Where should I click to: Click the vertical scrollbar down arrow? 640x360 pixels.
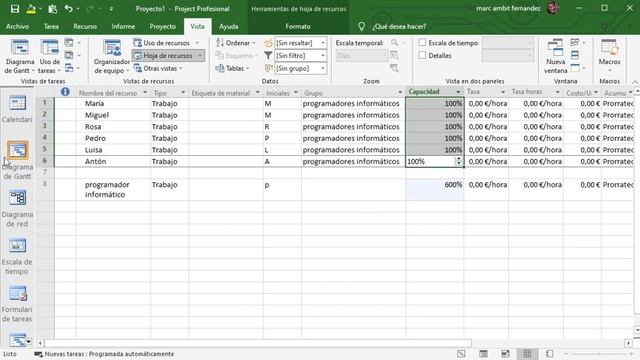point(637,330)
